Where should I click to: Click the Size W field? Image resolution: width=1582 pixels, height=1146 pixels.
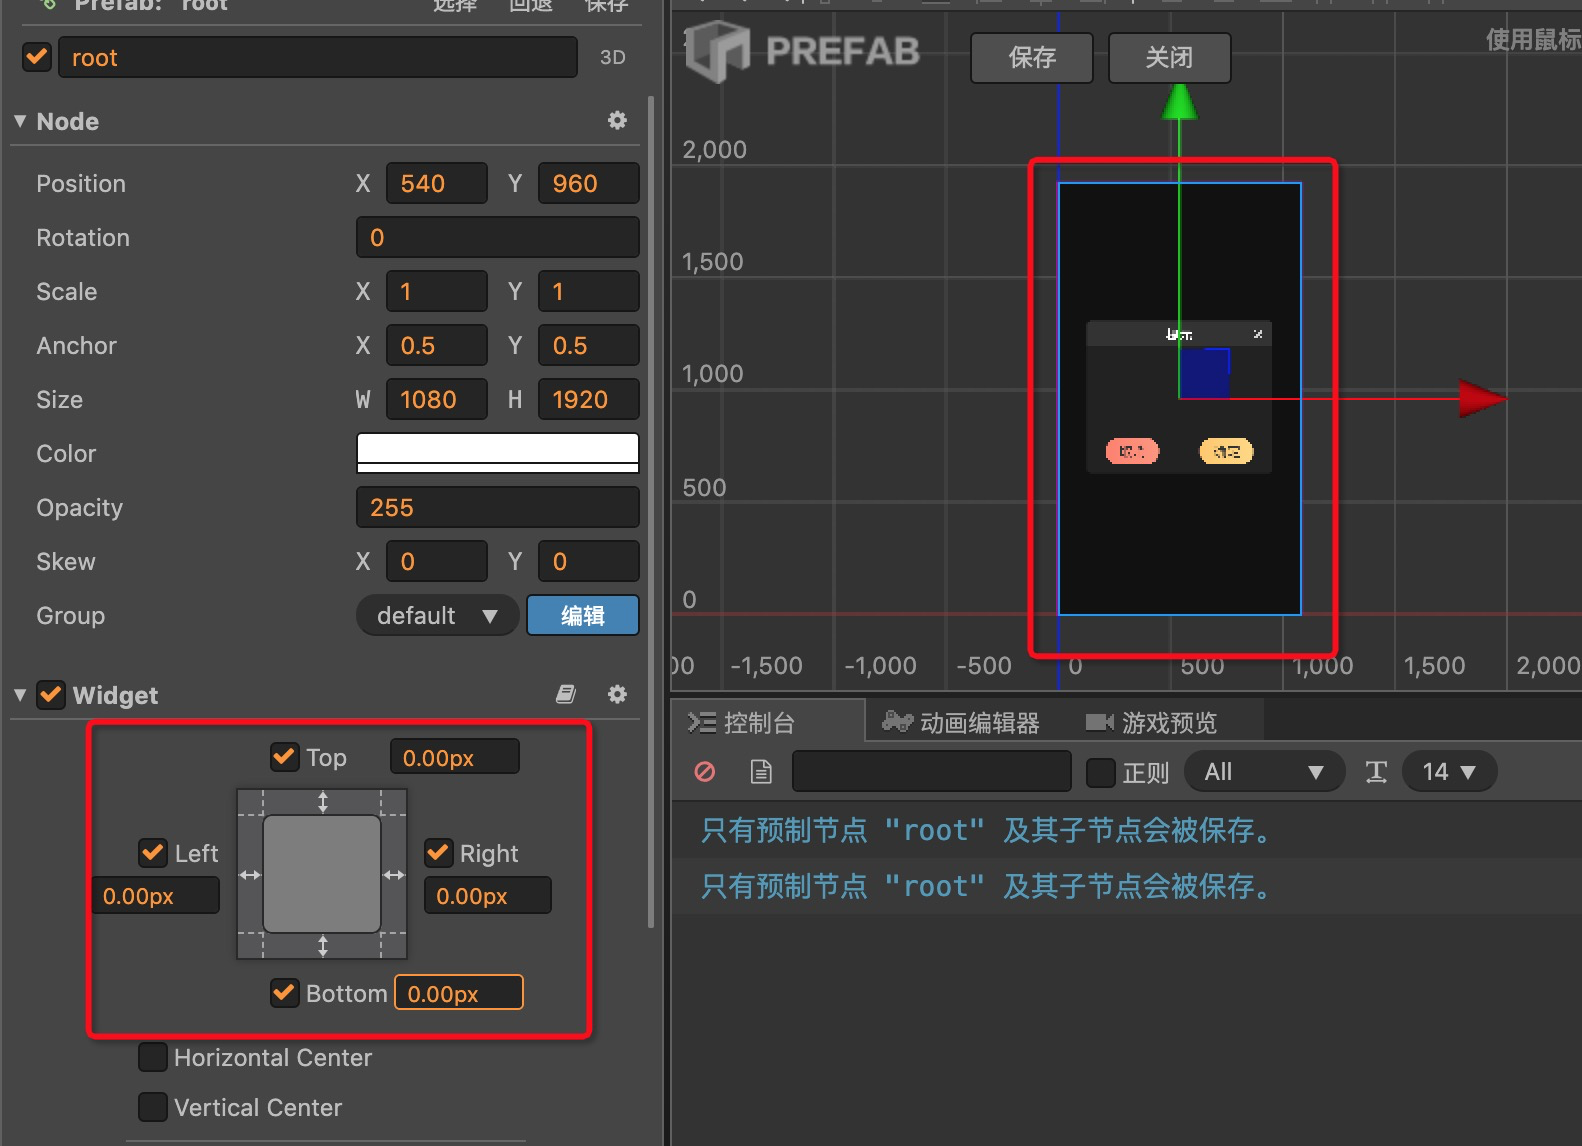pos(437,399)
